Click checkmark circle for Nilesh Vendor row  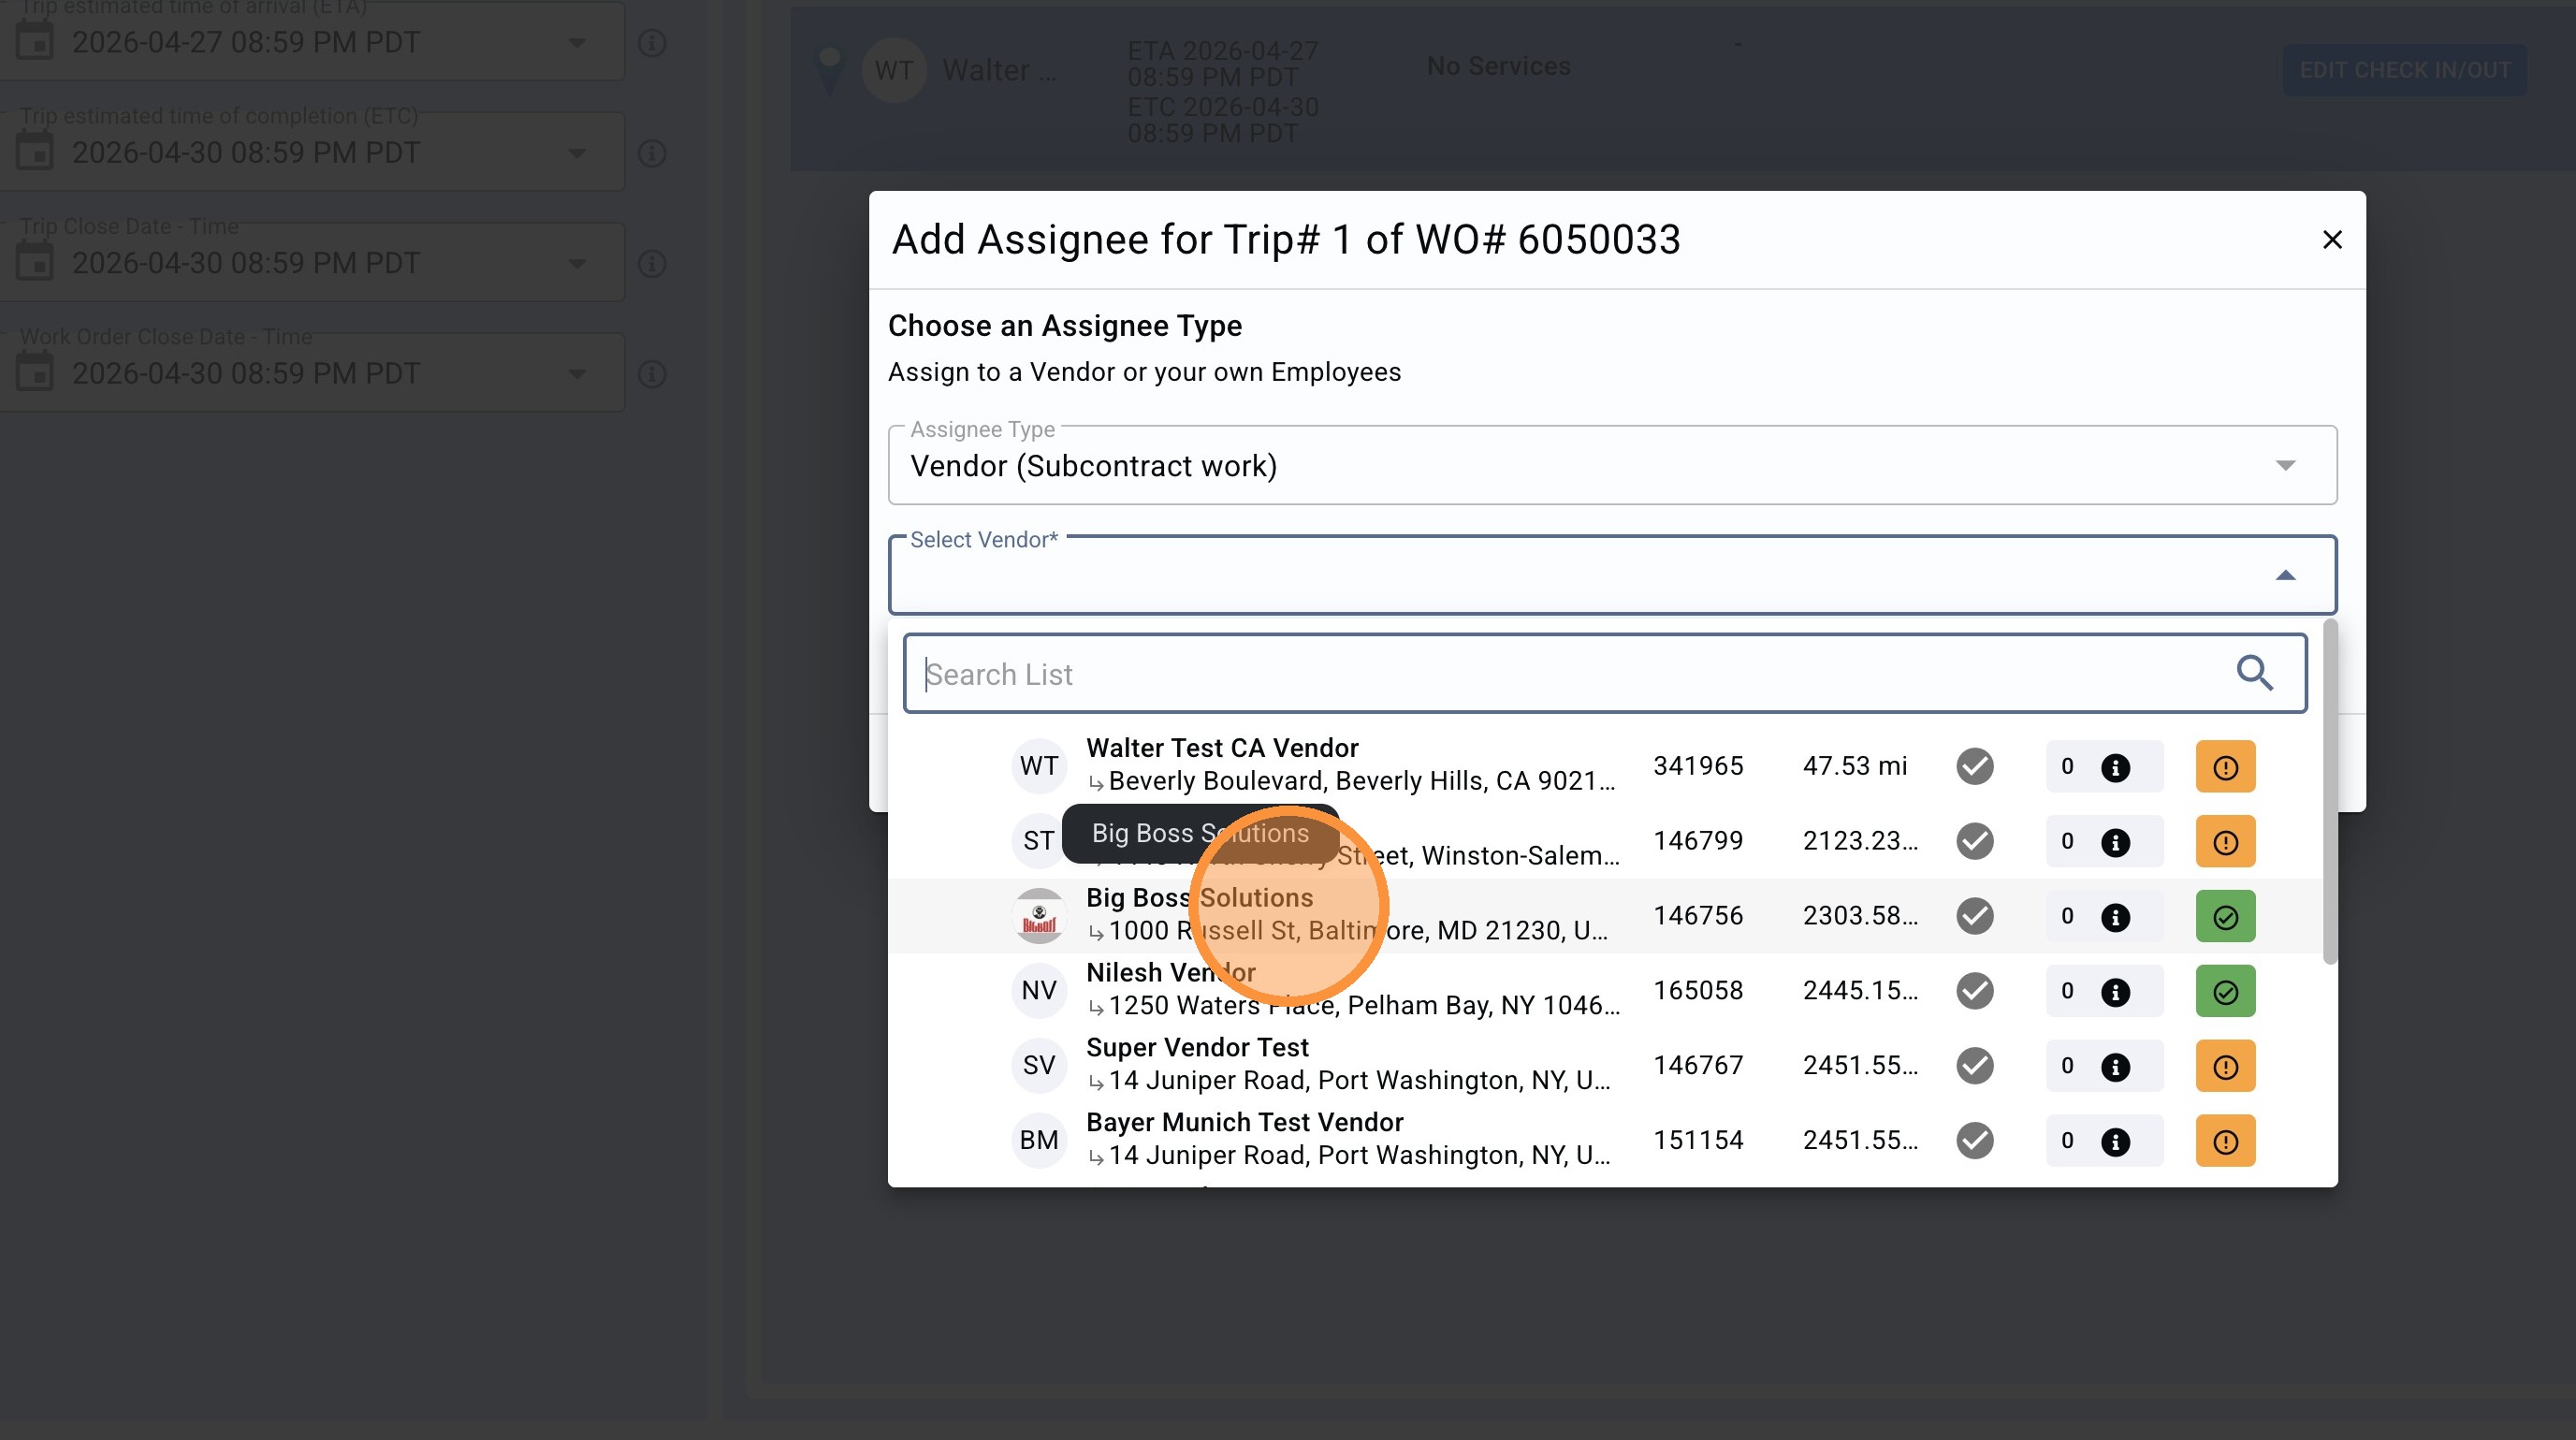click(1974, 991)
